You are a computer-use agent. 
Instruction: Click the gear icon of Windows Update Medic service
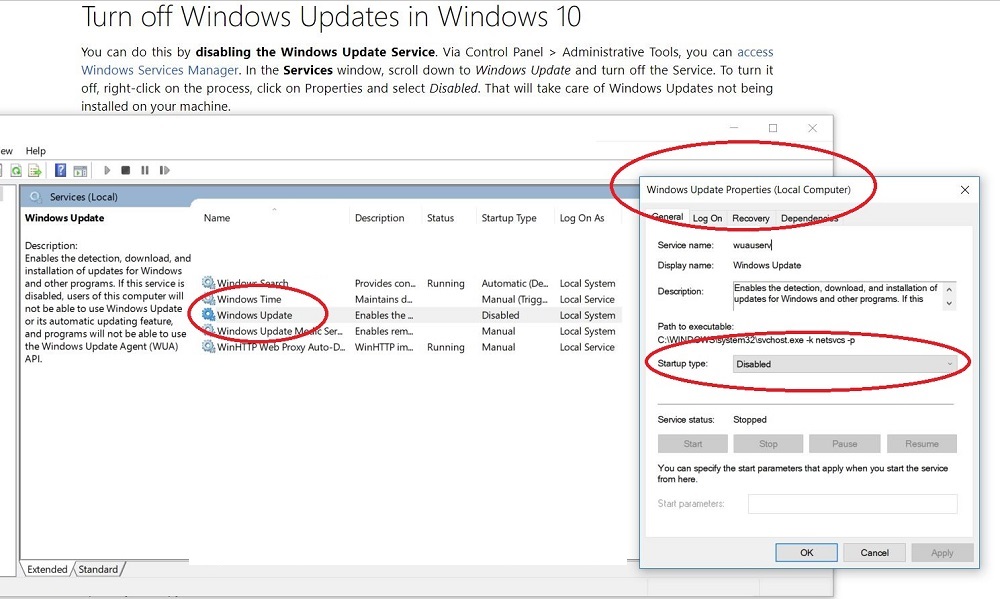tap(208, 330)
